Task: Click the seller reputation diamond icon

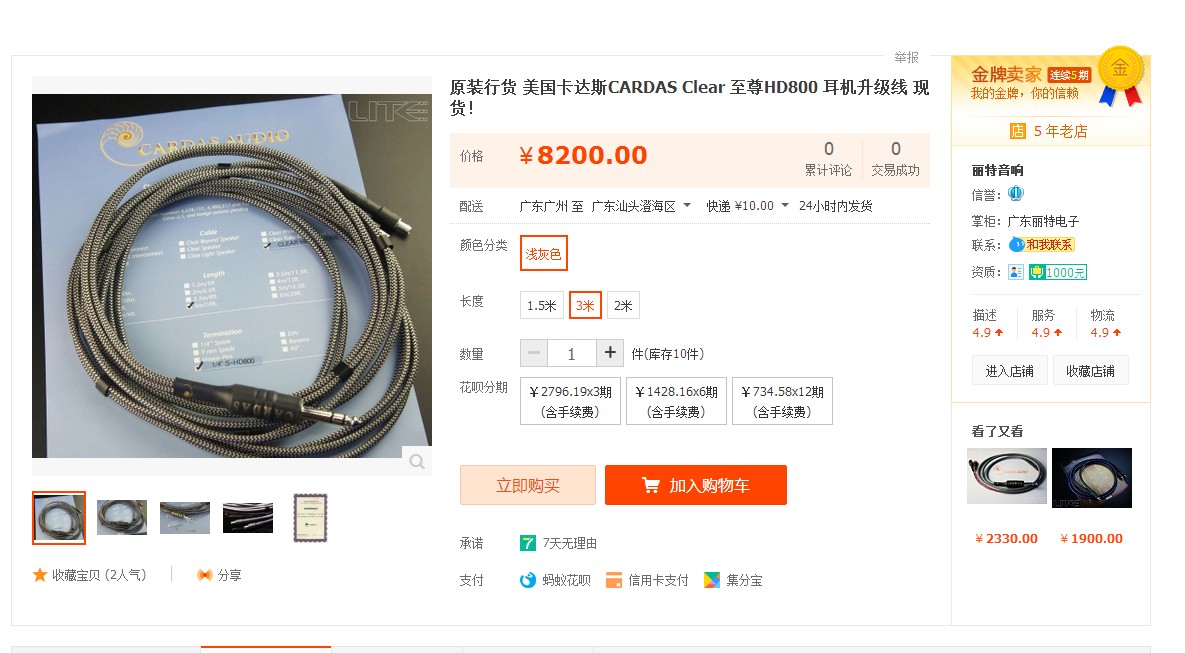Action: coord(1016,194)
